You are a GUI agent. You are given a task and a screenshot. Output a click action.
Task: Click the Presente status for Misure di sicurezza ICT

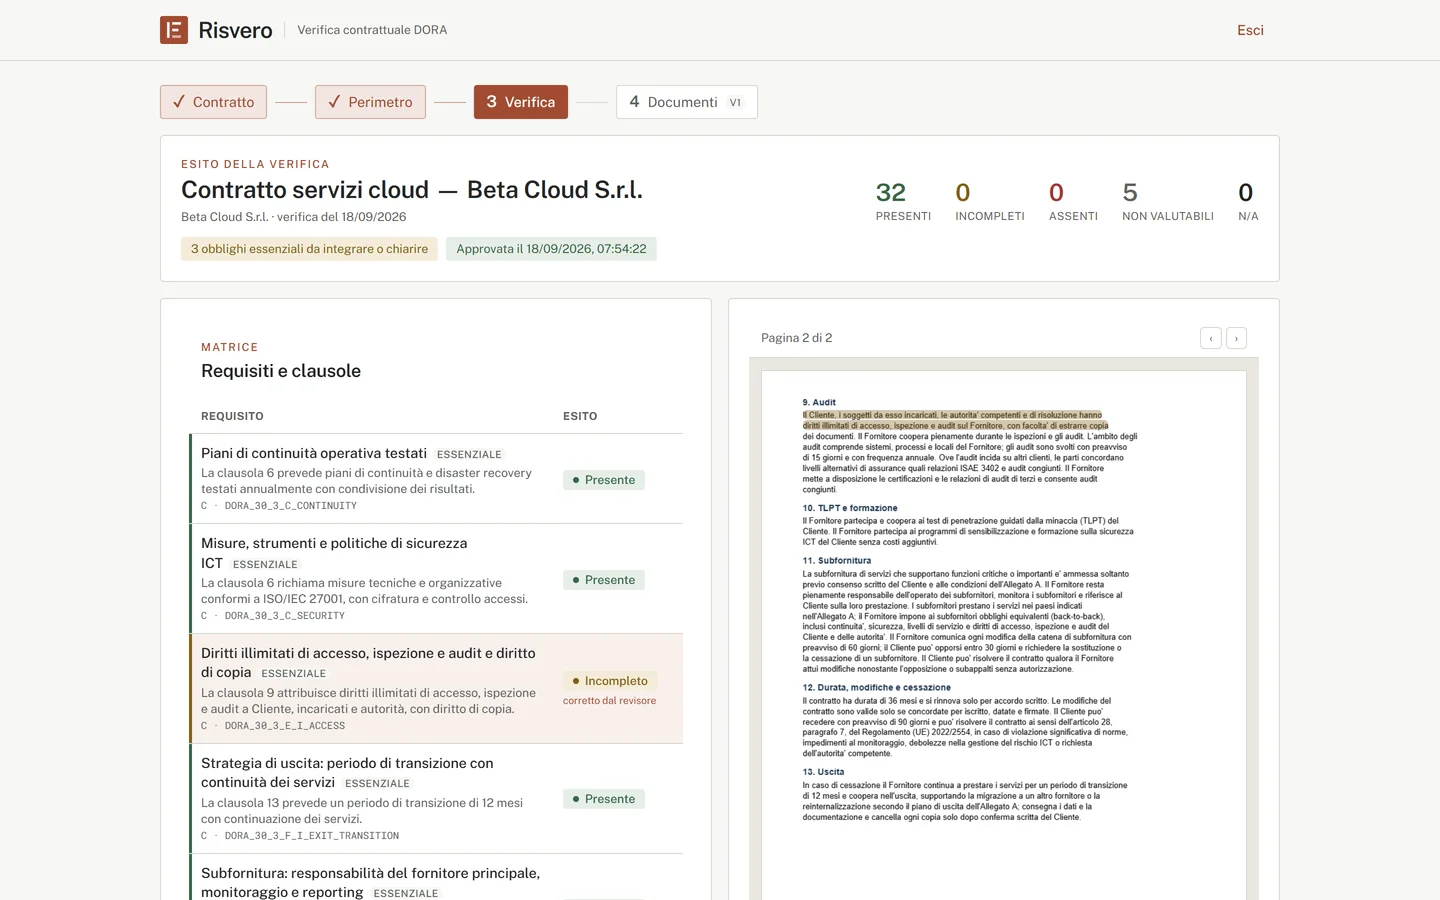pos(604,580)
